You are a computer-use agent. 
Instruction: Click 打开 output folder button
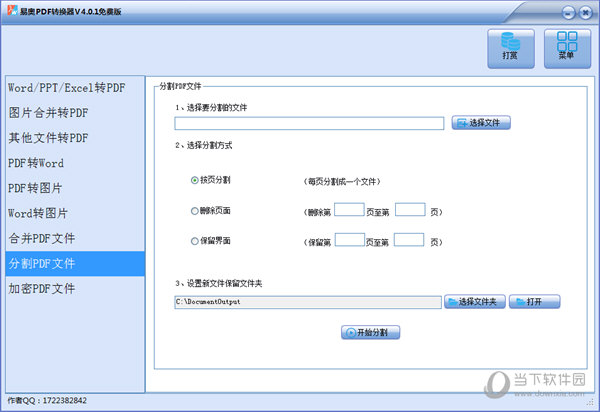coord(535,302)
